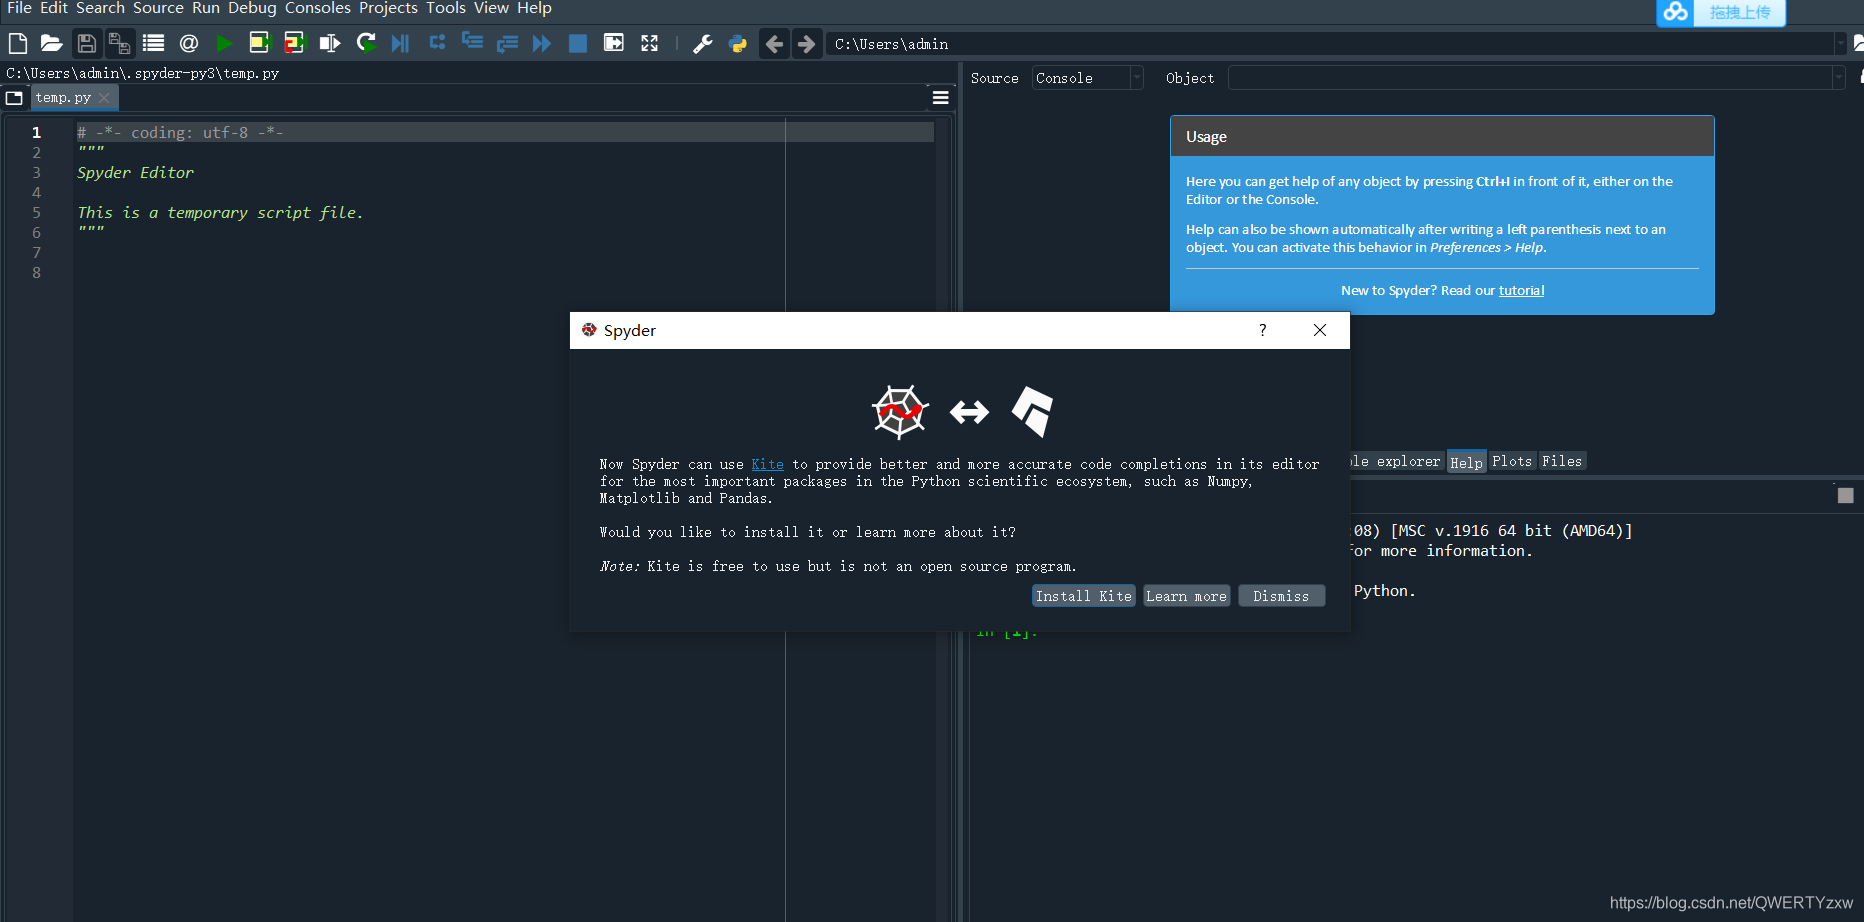Click the working directory path field
This screenshot has height=922, width=1864.
click(1330, 44)
